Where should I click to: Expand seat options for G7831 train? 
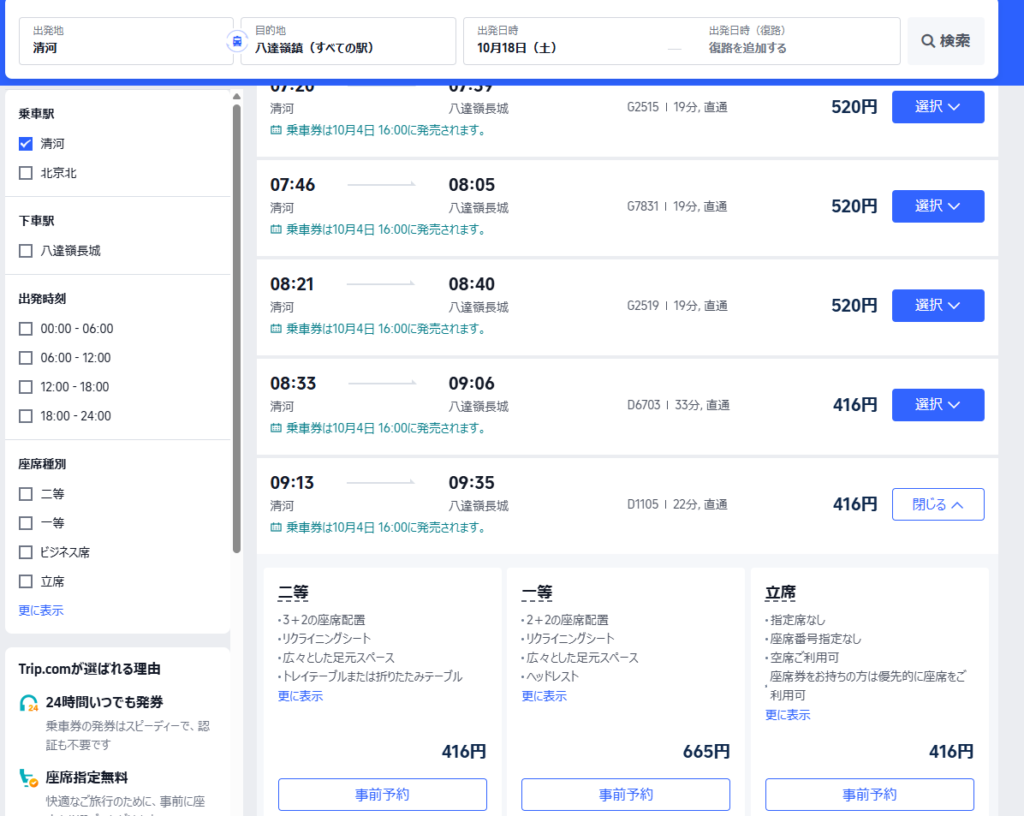point(937,206)
